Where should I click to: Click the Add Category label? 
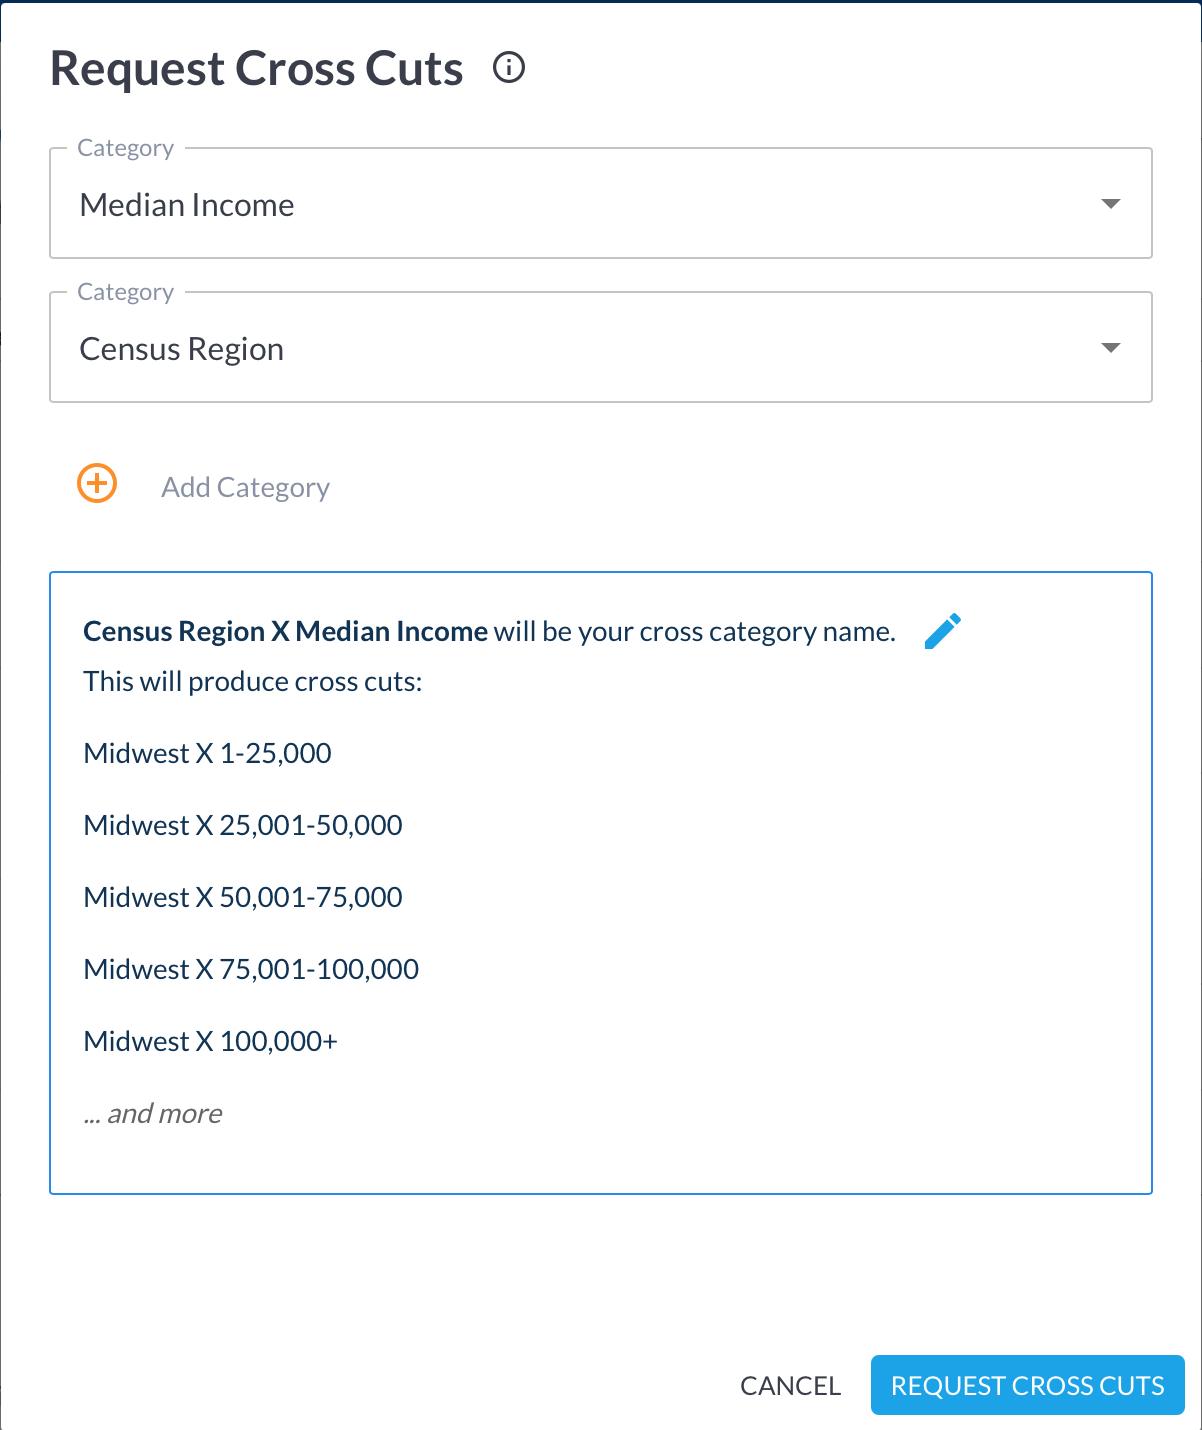coord(245,487)
